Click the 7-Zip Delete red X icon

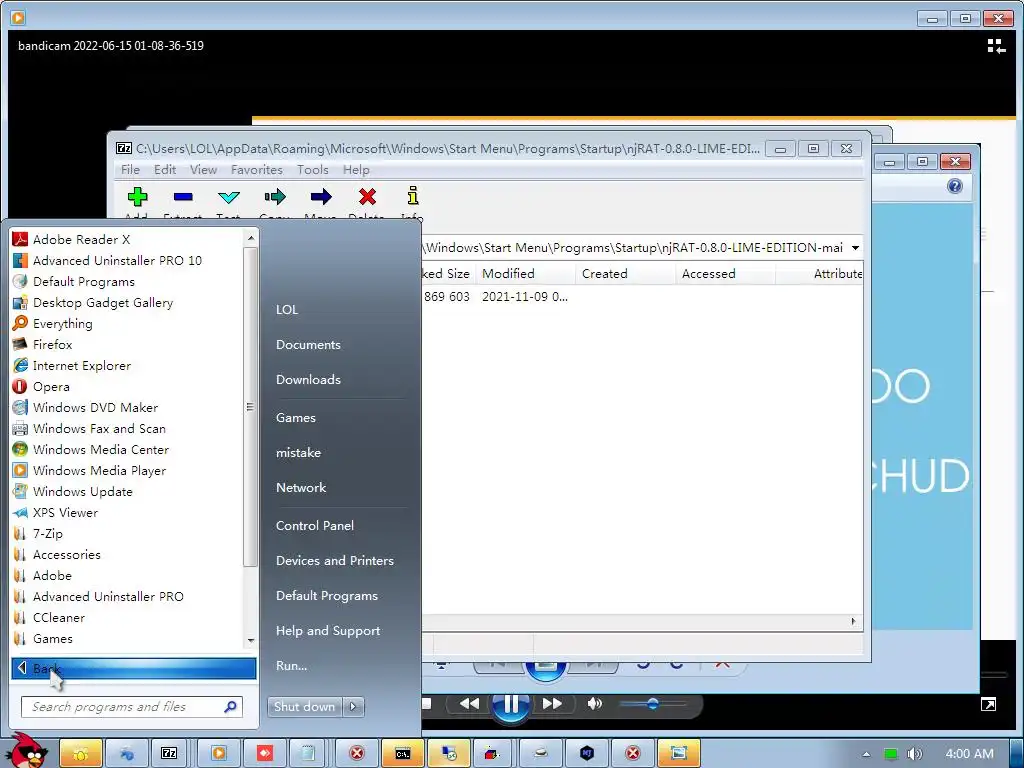point(367,197)
